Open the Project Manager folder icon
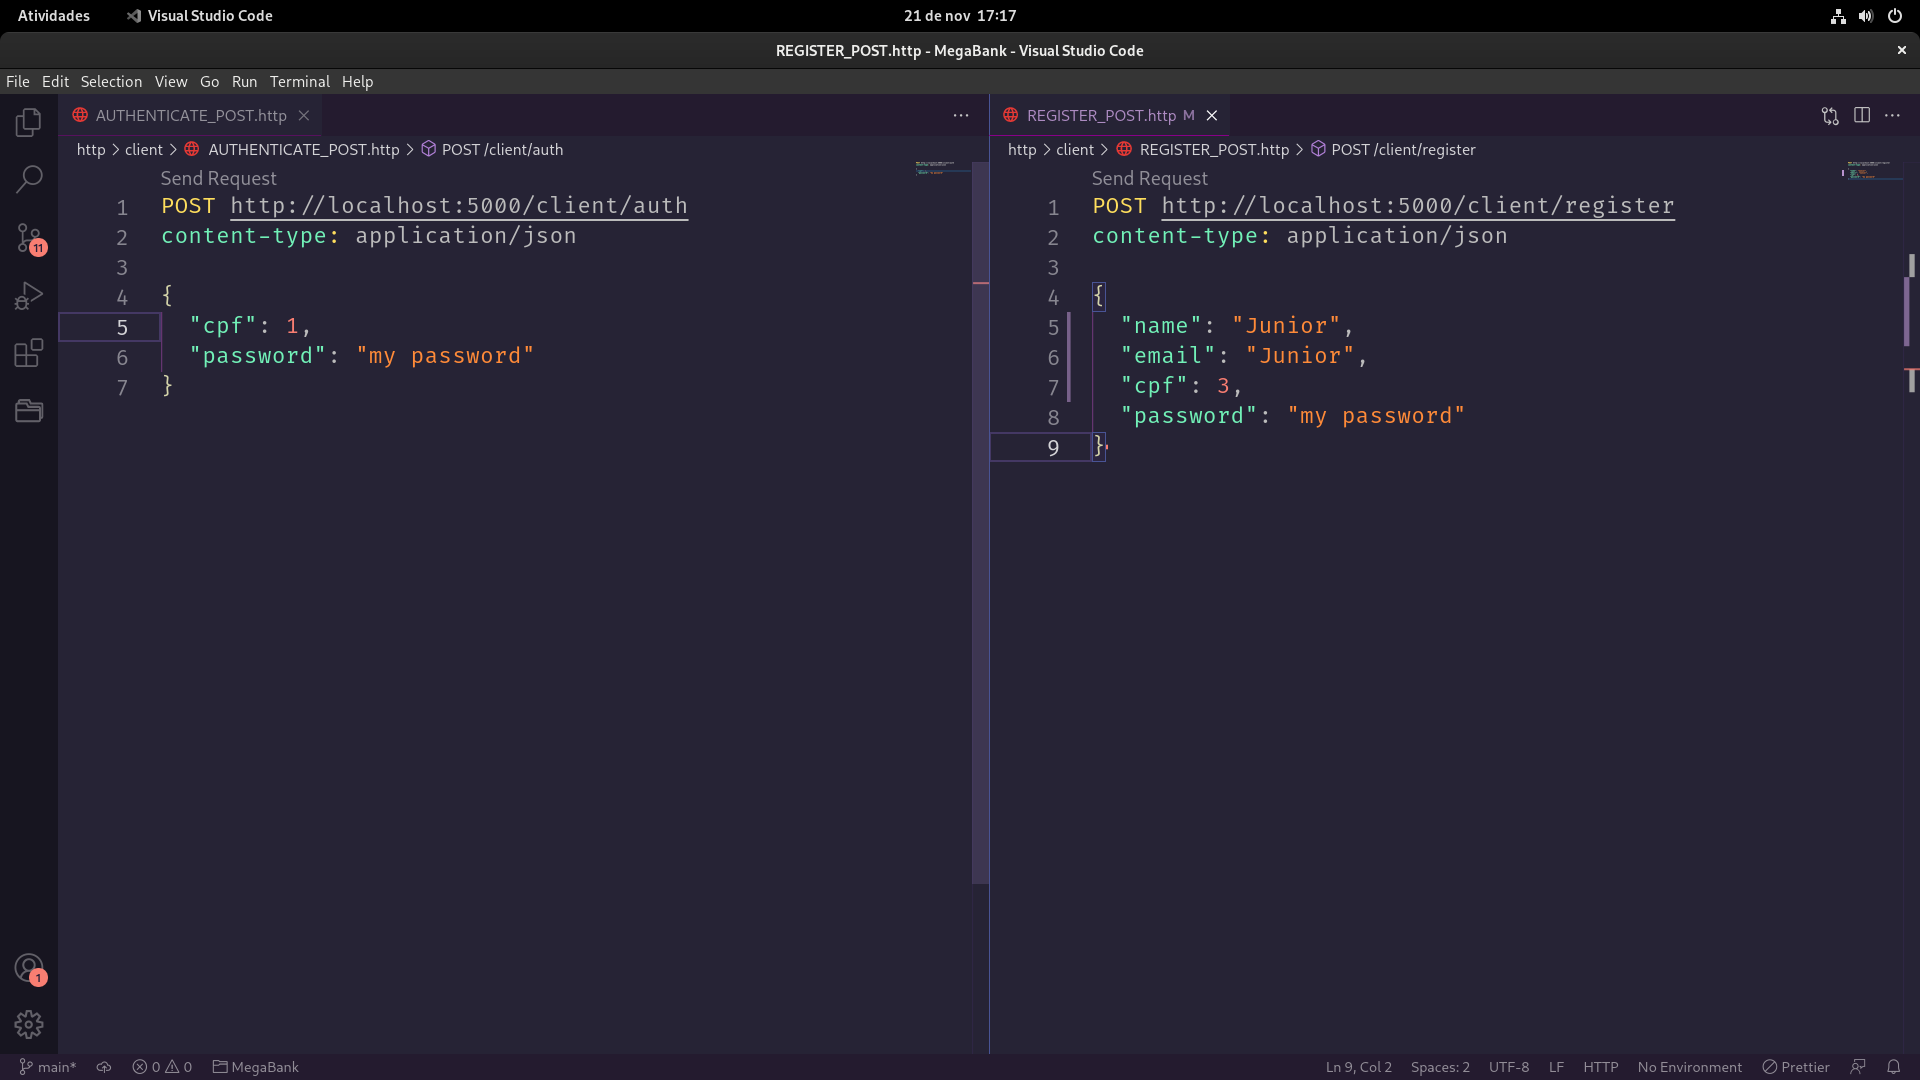This screenshot has width=1920, height=1080. (x=29, y=411)
